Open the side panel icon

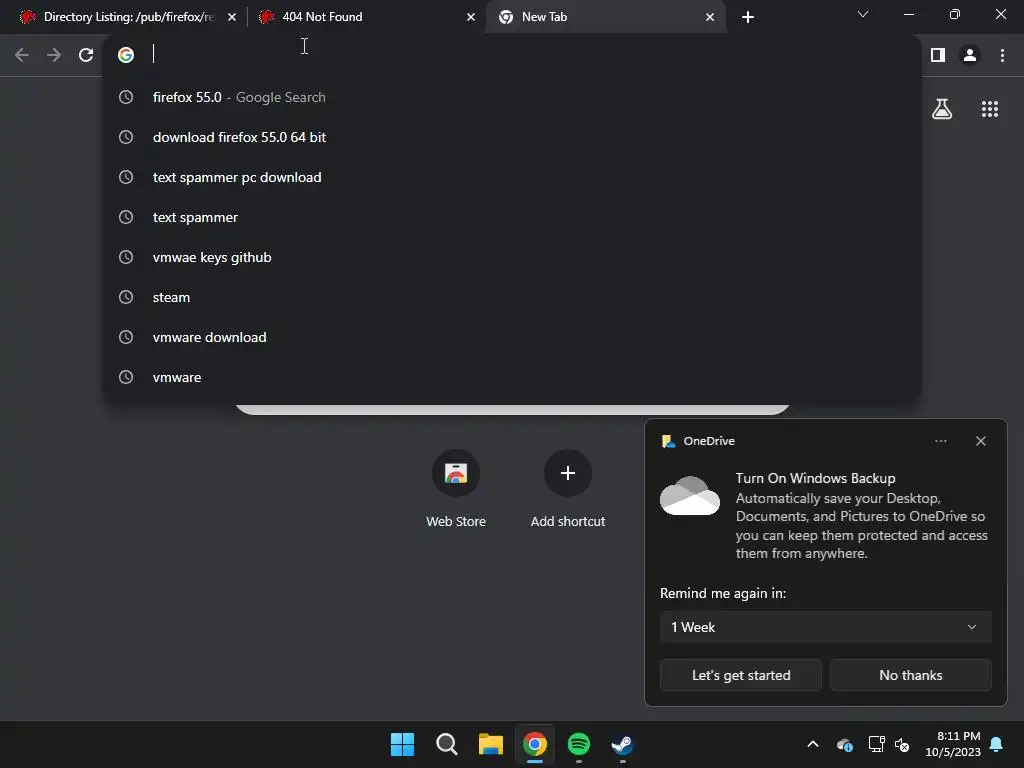pyautogui.click(x=938, y=55)
